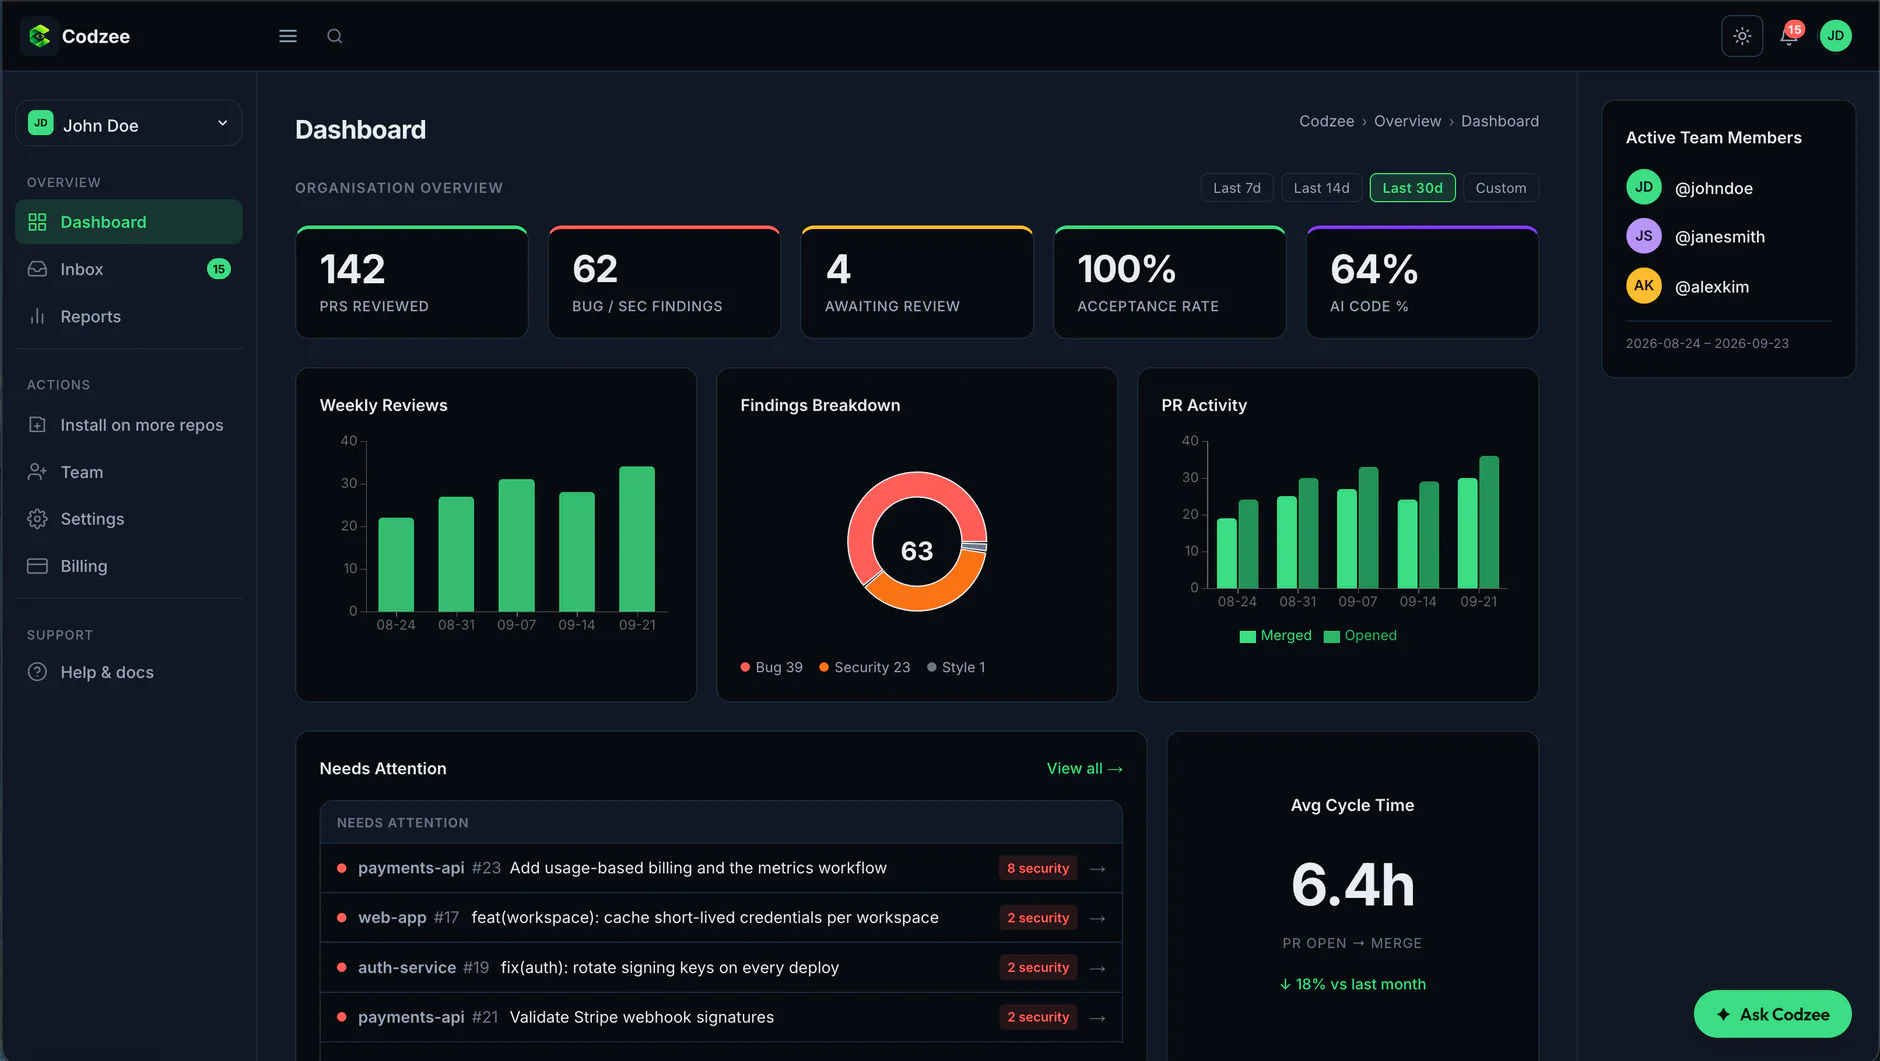The height and width of the screenshot is (1061, 1880).
Task: Toggle the Security 23 legend item
Action: coord(864,667)
